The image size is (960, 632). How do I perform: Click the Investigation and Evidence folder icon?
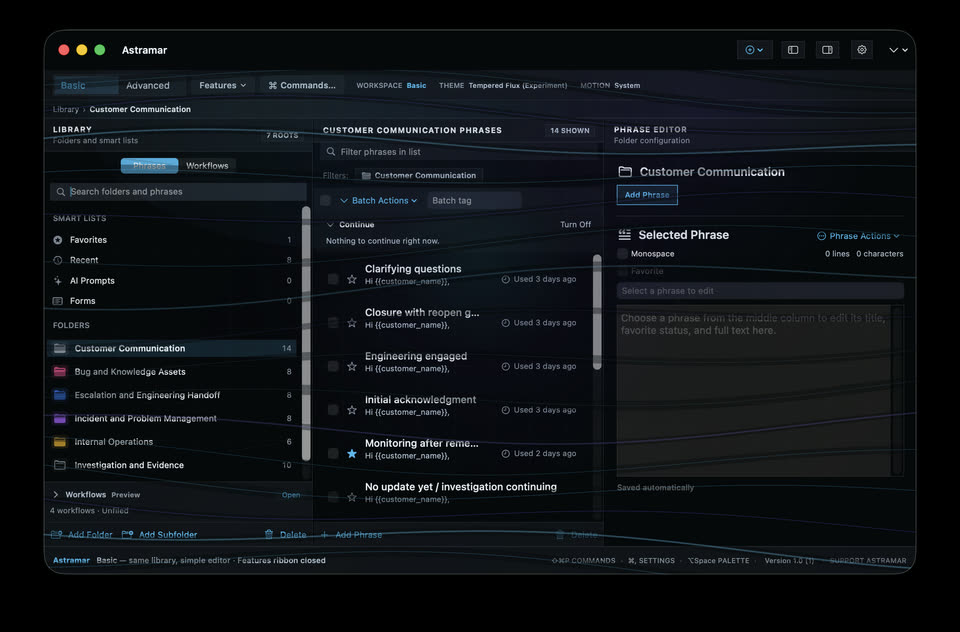tap(59, 465)
